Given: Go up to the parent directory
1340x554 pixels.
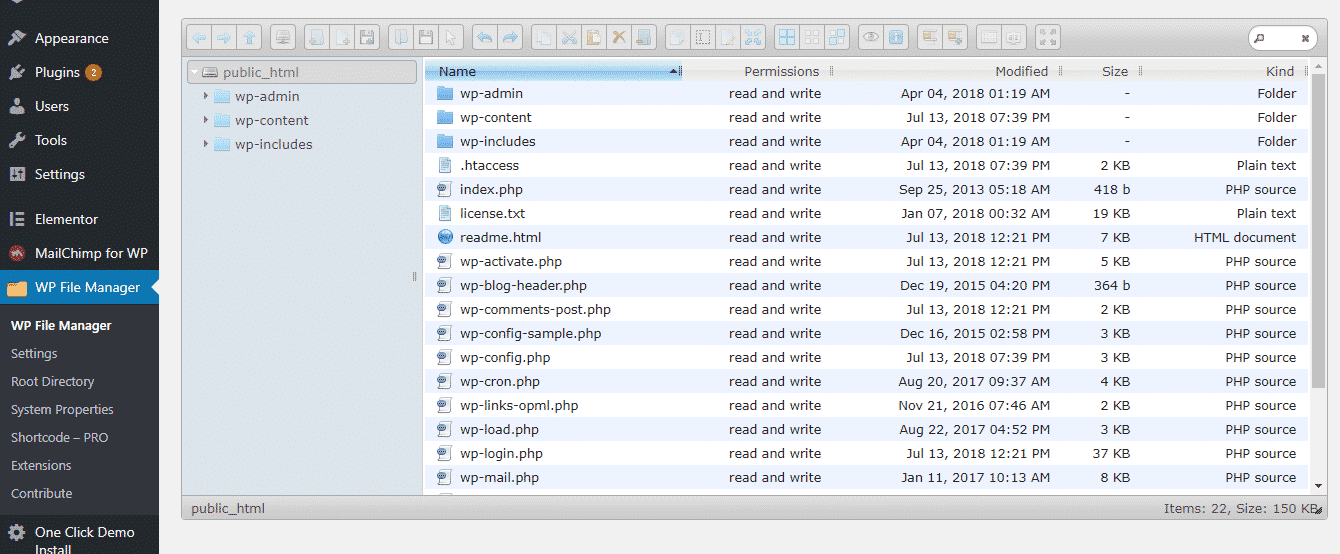Looking at the screenshot, I should [249, 38].
